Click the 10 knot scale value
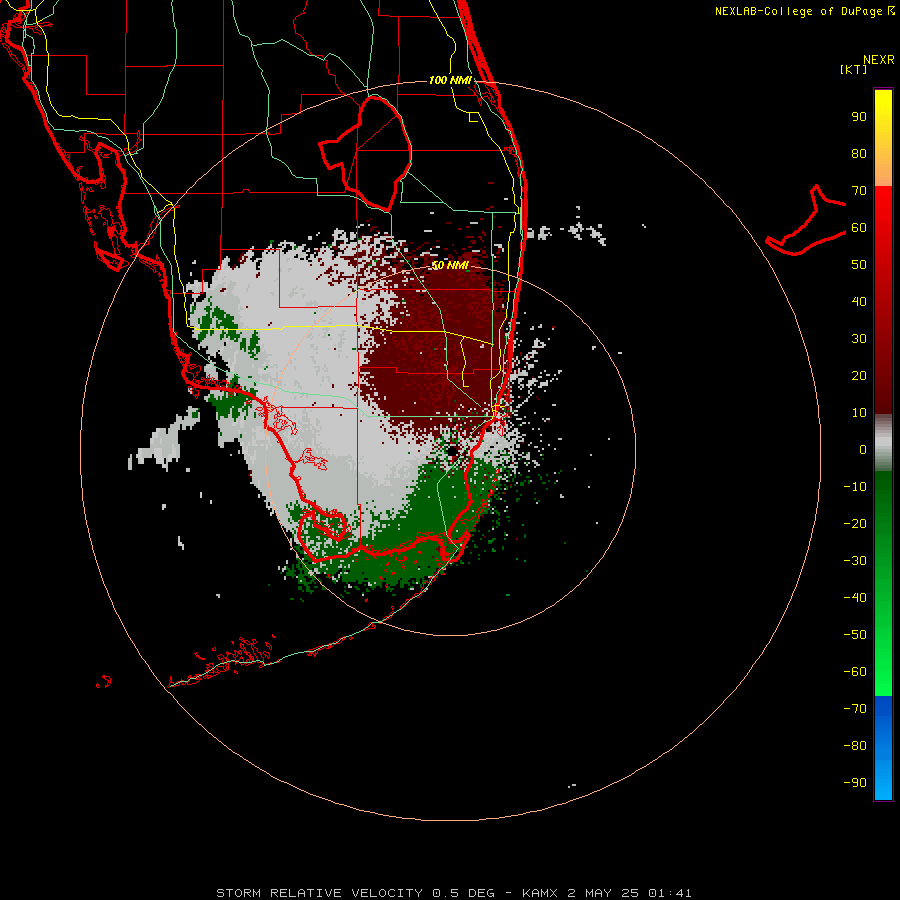Screen dimensions: 900x900 click(x=859, y=413)
